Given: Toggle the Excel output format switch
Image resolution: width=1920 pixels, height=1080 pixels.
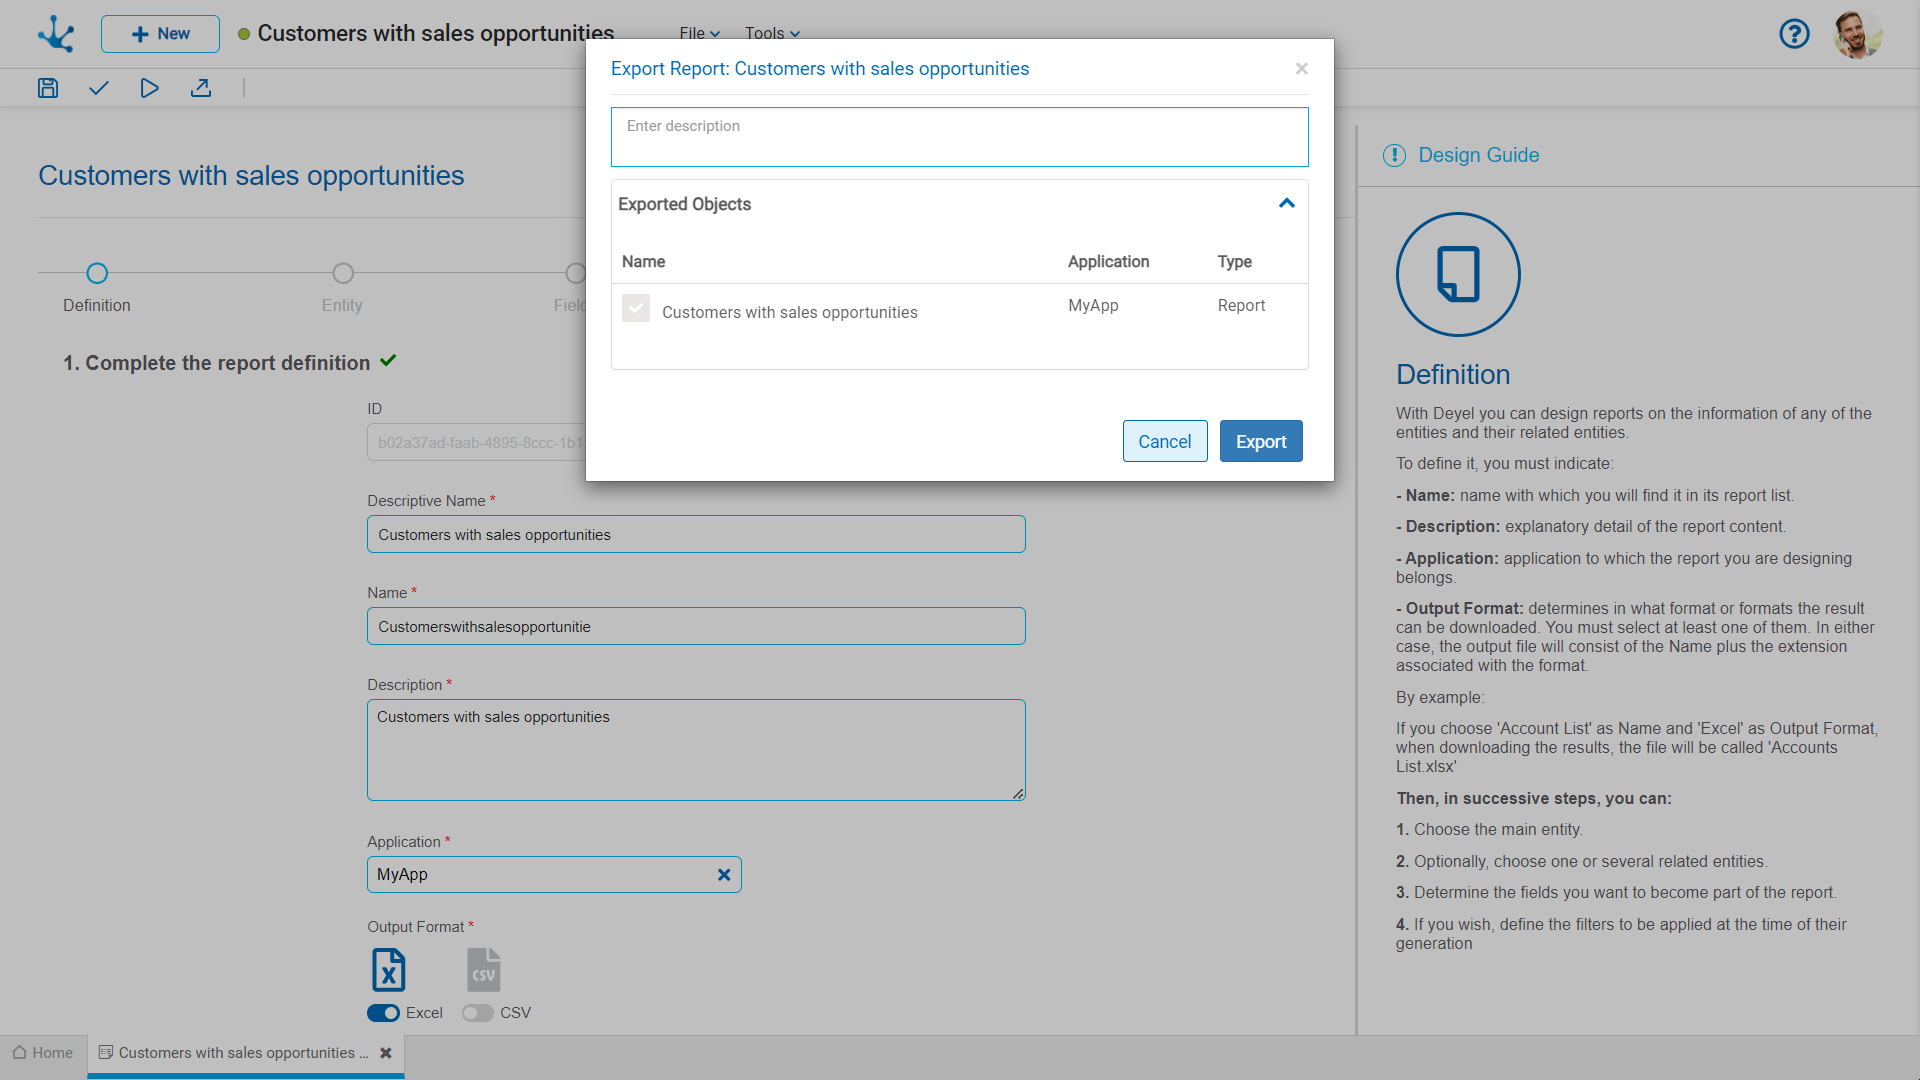Looking at the screenshot, I should click(x=384, y=1011).
